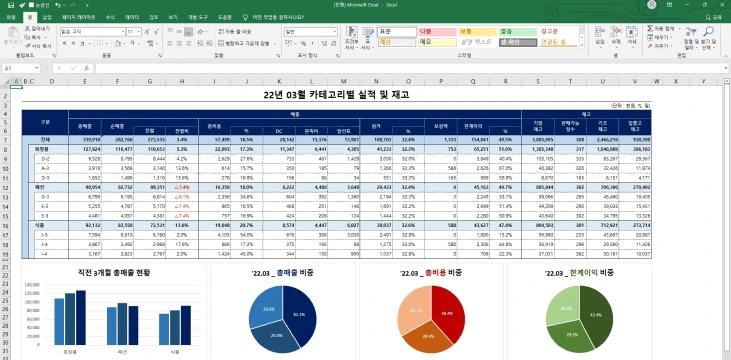Click the Insert Function fx icon
This screenshot has height=360, width=731.
[87, 68]
